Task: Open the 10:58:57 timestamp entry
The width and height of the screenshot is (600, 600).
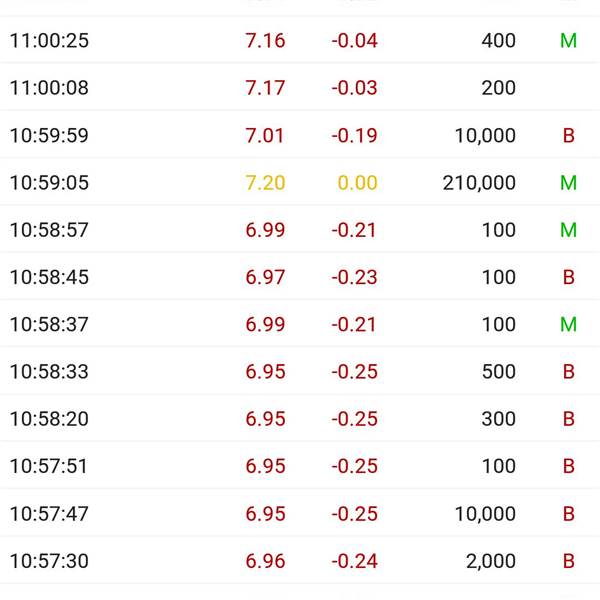Action: coord(49,230)
